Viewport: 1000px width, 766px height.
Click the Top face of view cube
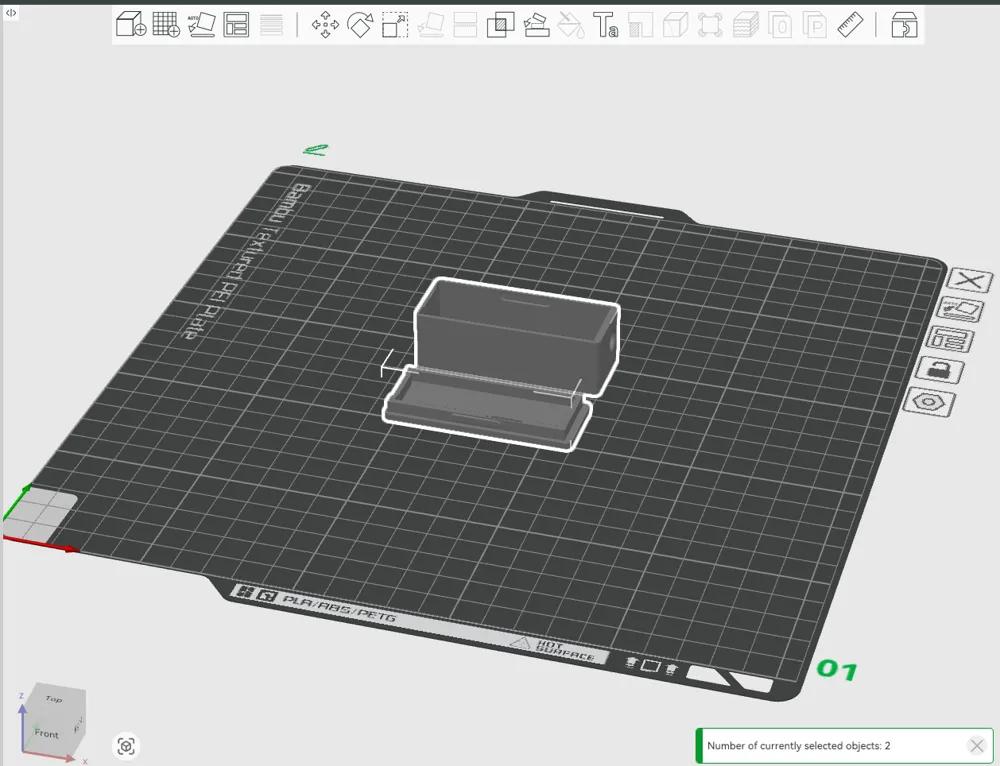coord(54,698)
